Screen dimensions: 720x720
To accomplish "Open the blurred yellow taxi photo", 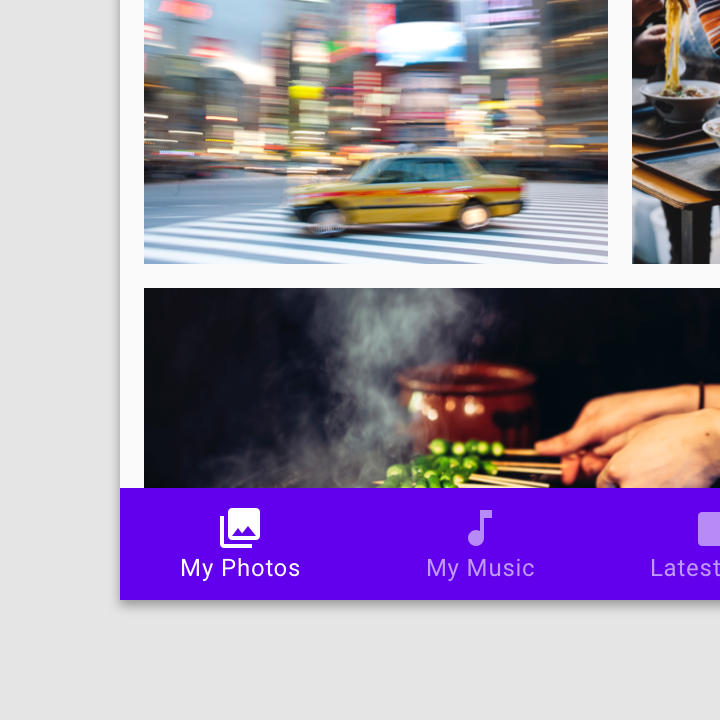I will 376,132.
